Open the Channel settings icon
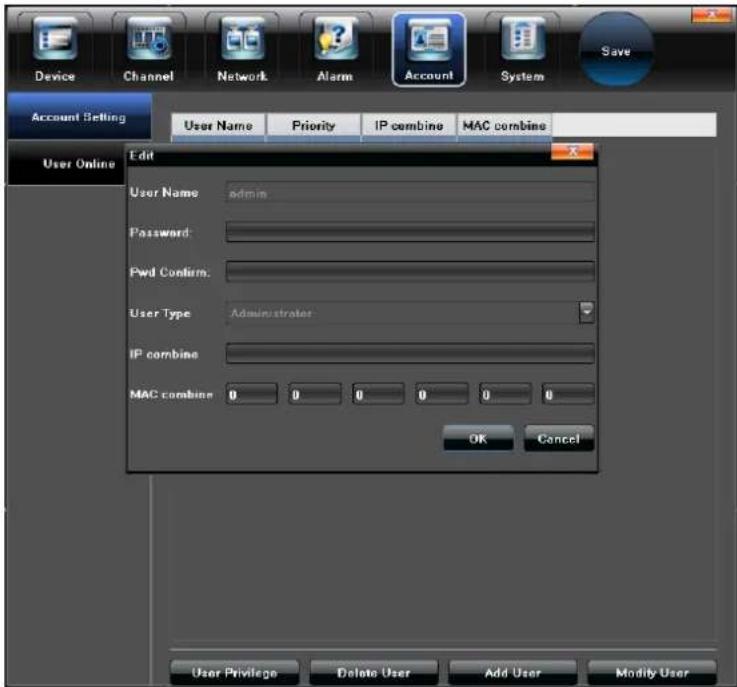The image size is (737, 687). click(149, 50)
